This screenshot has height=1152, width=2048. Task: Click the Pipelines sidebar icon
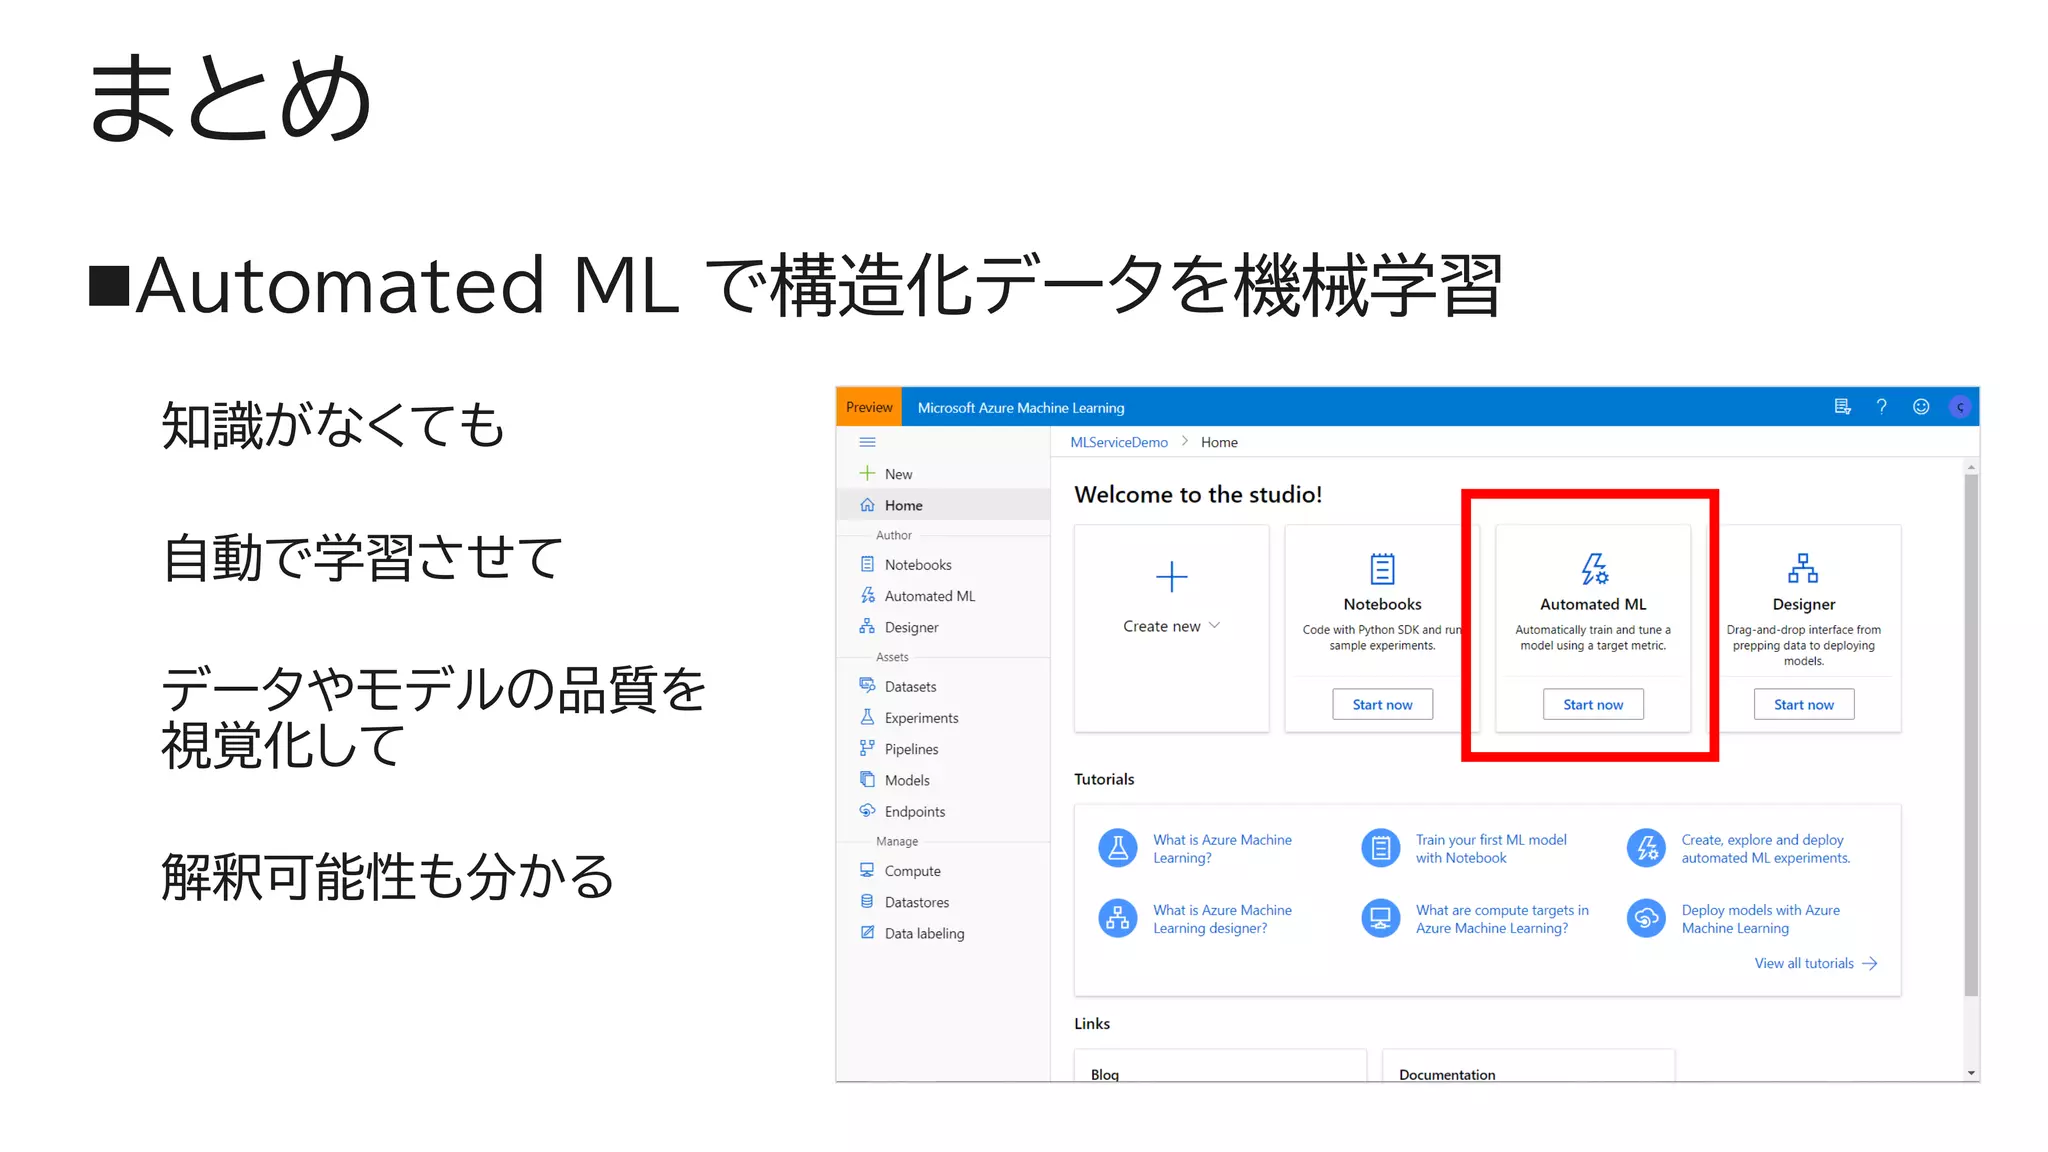(x=867, y=748)
